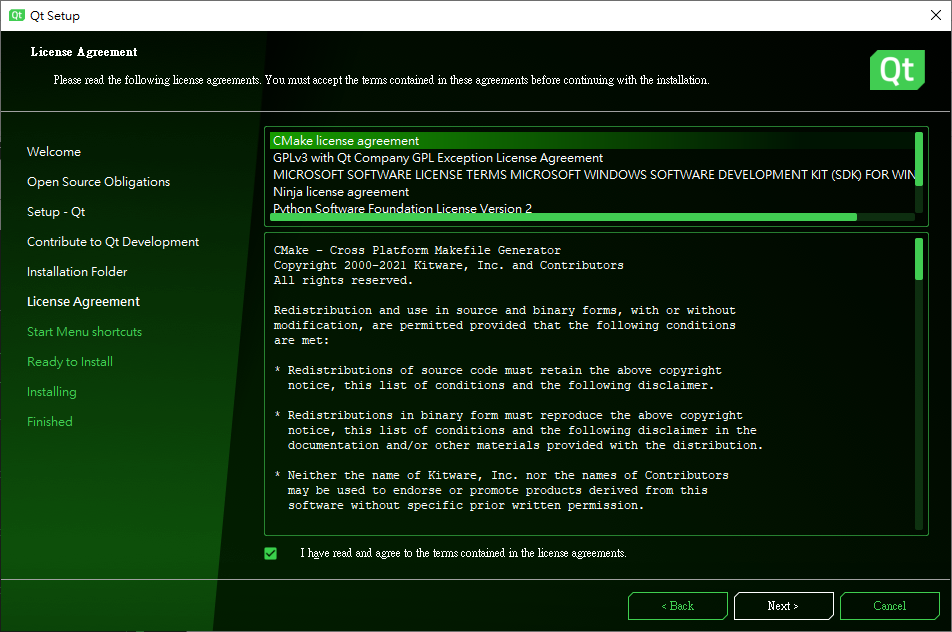Click the license list vertical scrollbar
The width and height of the screenshot is (952, 632).
click(919, 159)
